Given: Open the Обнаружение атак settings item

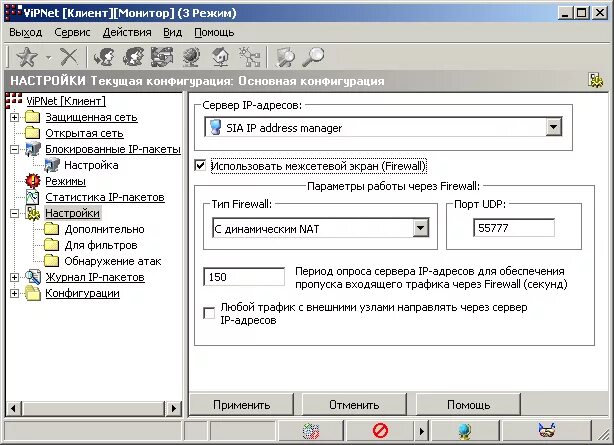Looking at the screenshot, I should 113,261.
